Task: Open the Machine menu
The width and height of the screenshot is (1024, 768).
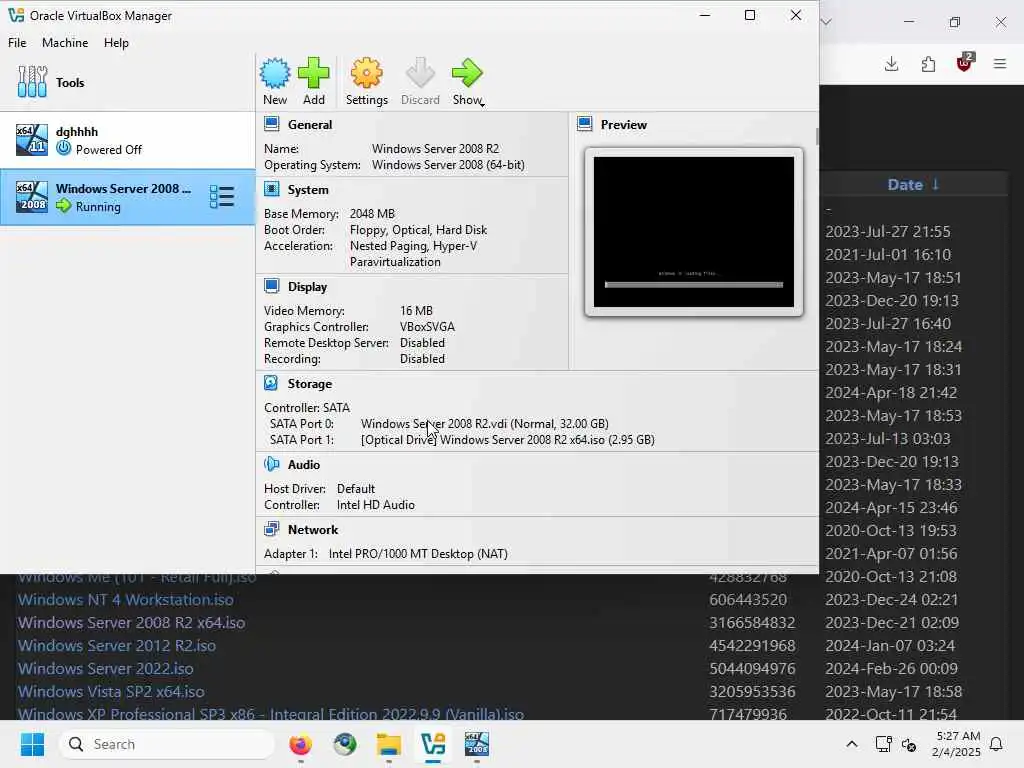Action: click(65, 42)
